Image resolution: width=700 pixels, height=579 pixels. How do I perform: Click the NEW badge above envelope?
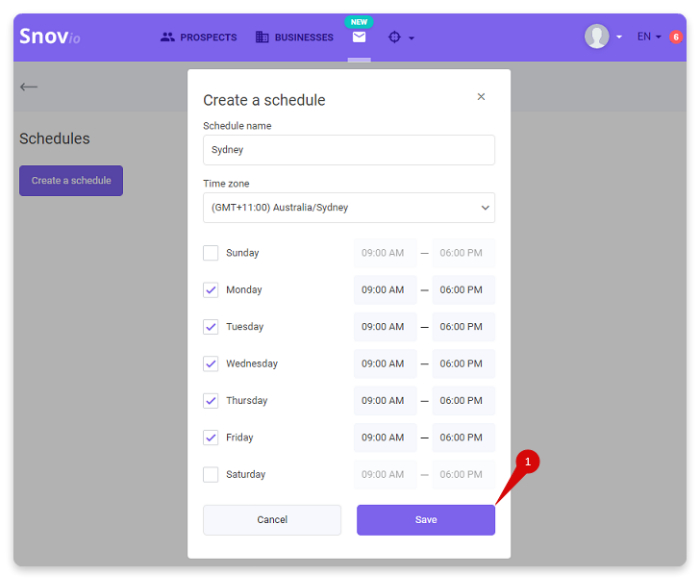click(359, 21)
